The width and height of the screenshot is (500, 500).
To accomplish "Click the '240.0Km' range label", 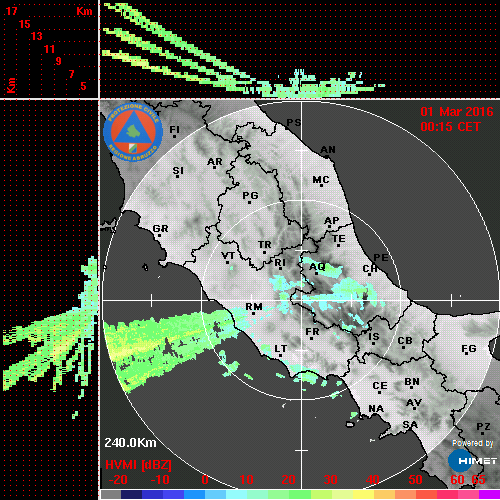I will [x=130, y=443].
